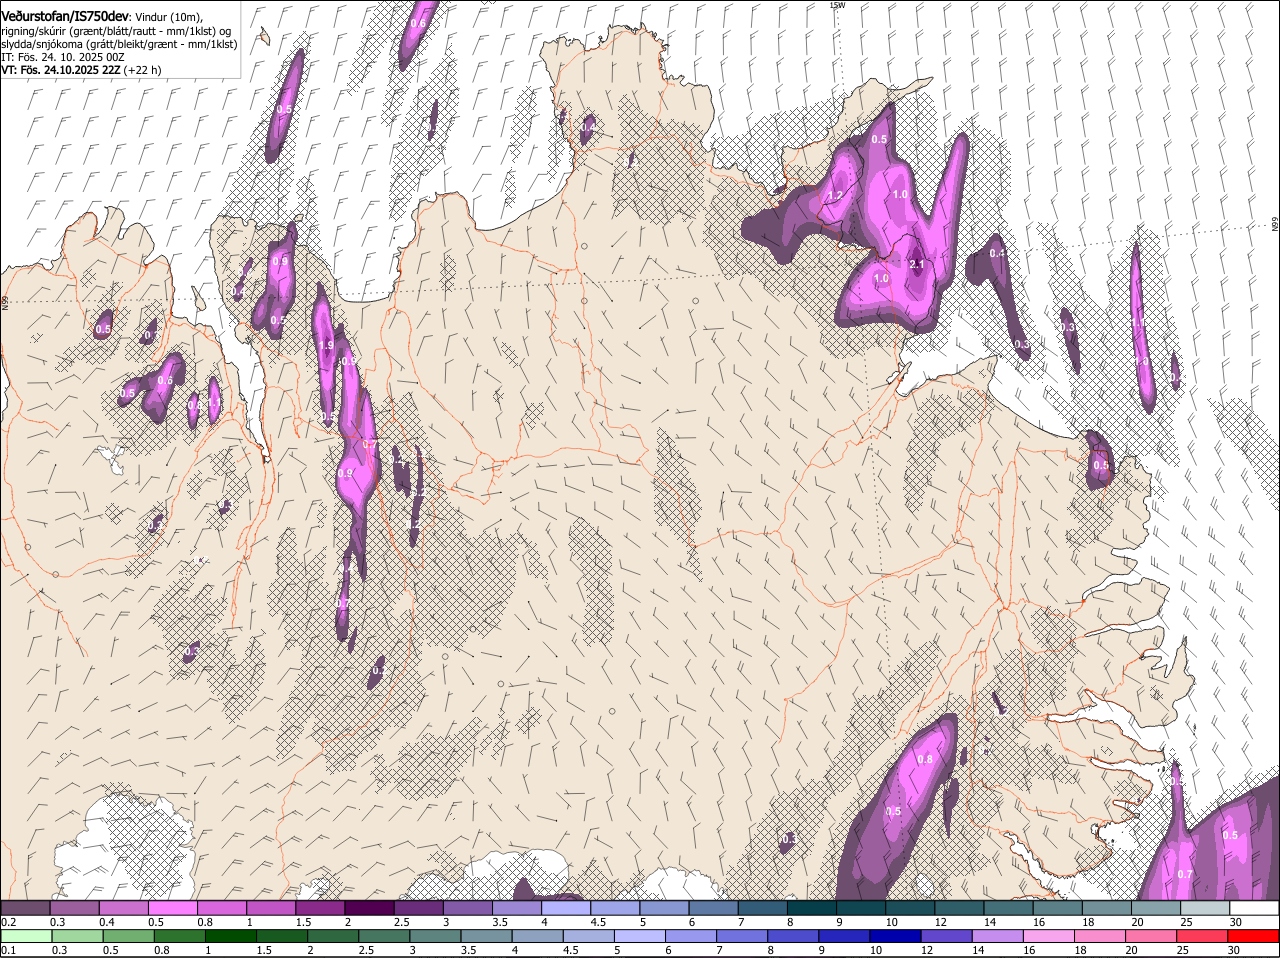Pick the pale grey 25 swatch in upper legend

(1206, 908)
